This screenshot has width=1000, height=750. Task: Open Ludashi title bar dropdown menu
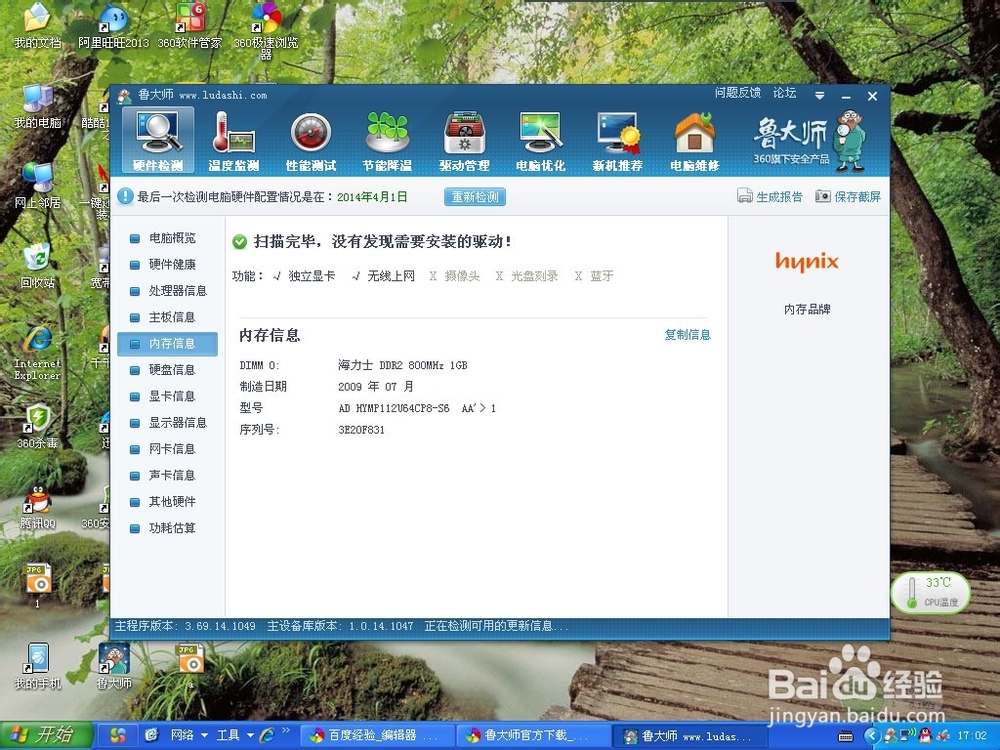coord(820,96)
